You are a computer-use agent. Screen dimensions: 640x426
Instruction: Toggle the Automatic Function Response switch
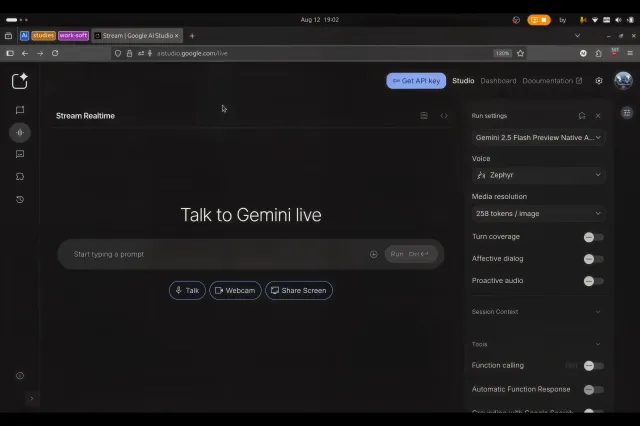[593, 390]
